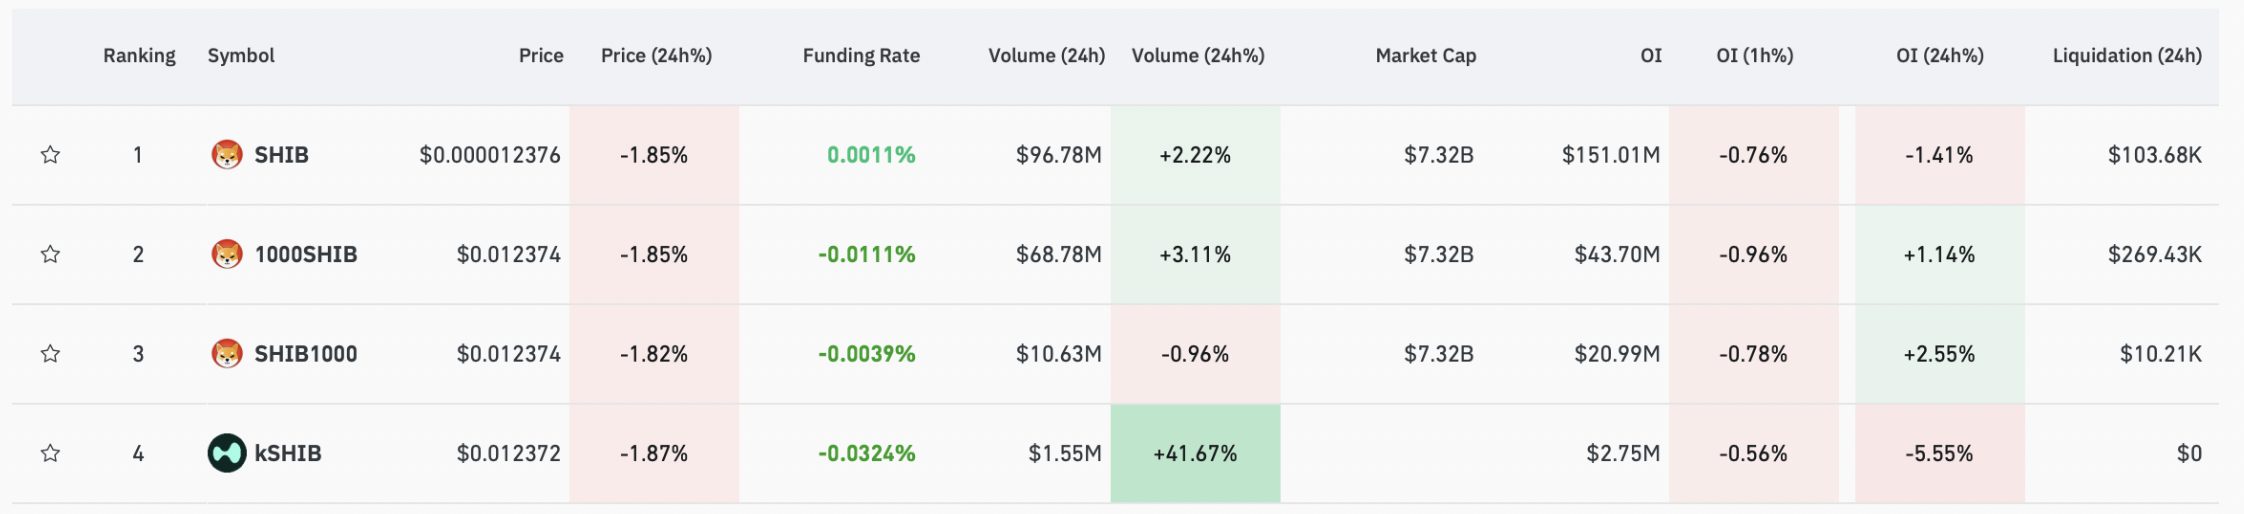Select OI change -5.55%
The height and width of the screenshot is (514, 2244).
pyautogui.click(x=1939, y=453)
